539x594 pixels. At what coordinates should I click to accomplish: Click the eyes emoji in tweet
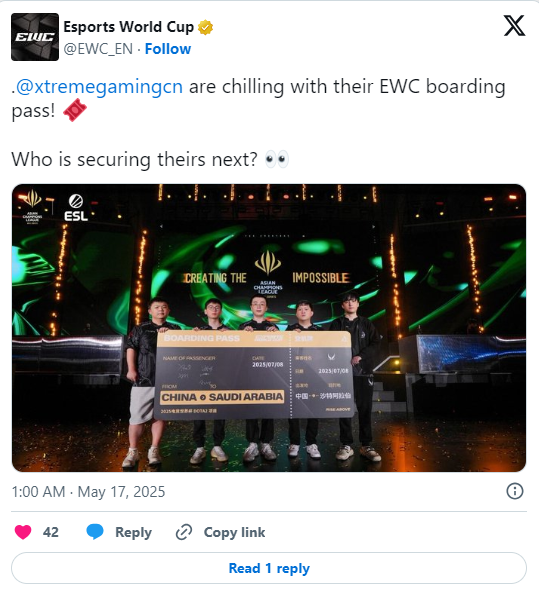pyautogui.click(x=277, y=159)
